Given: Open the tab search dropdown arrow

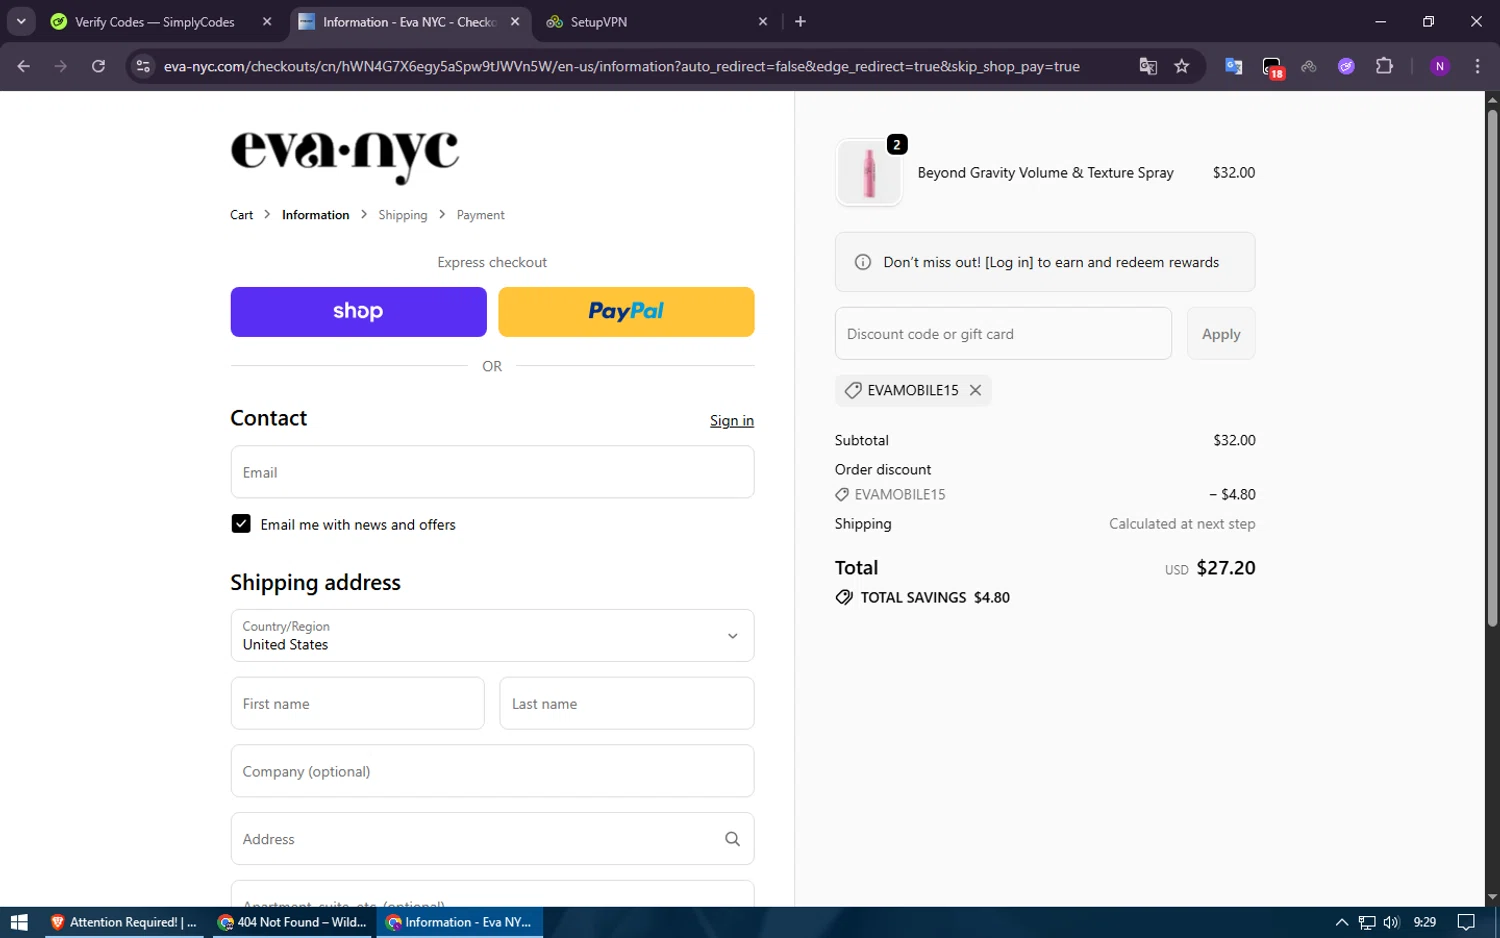Looking at the screenshot, I should (21, 21).
